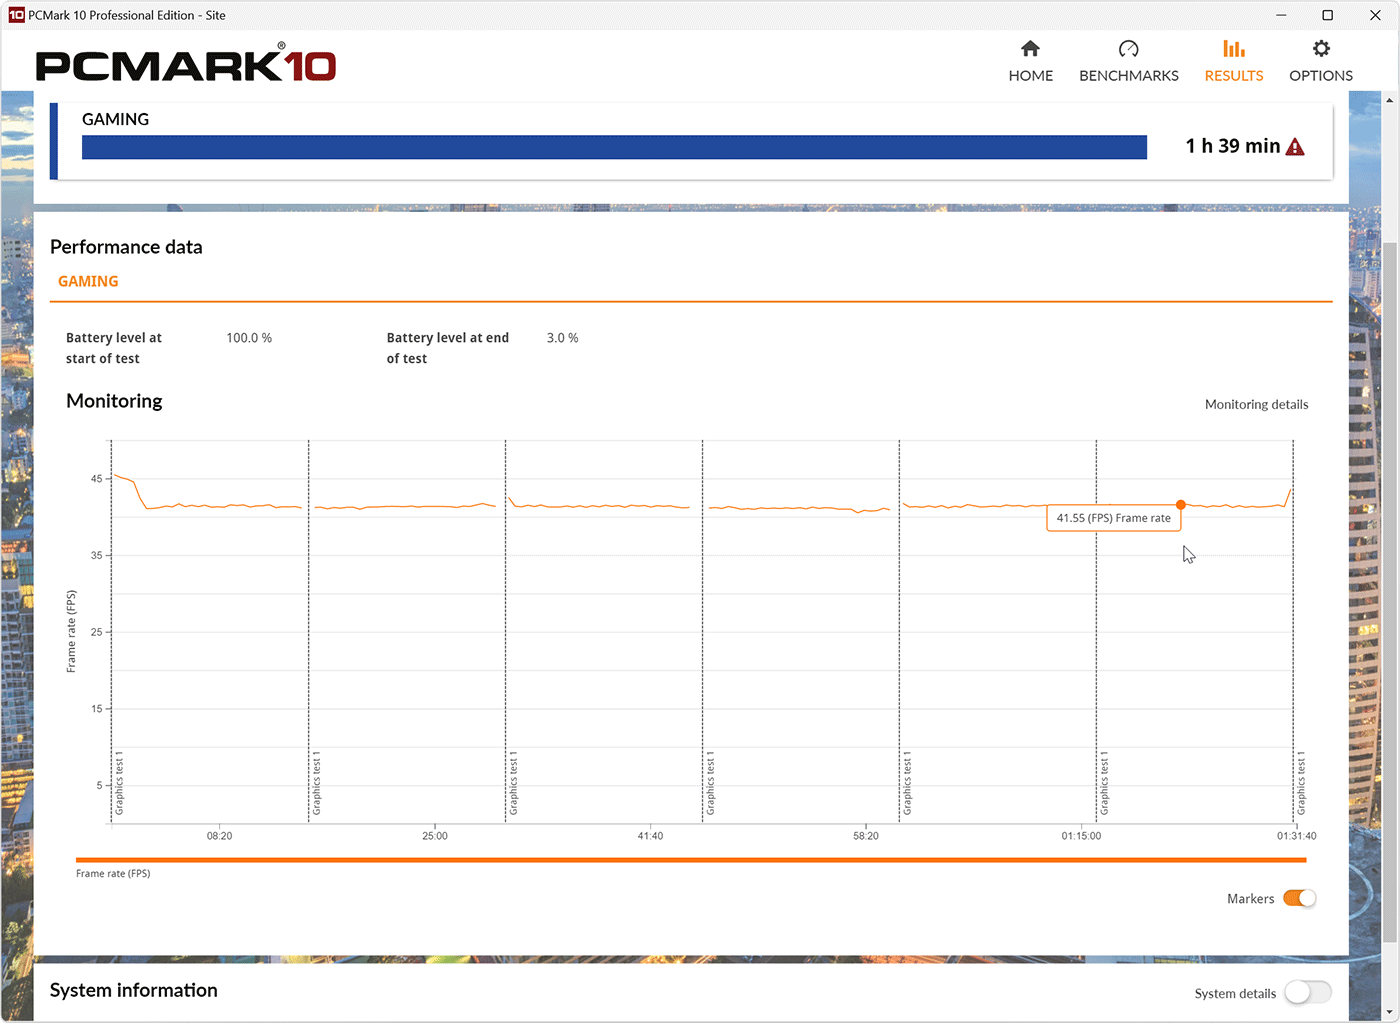Image resolution: width=1400 pixels, height=1023 pixels.
Task: Click the 1 h 39 min result text
Action: [1232, 146]
